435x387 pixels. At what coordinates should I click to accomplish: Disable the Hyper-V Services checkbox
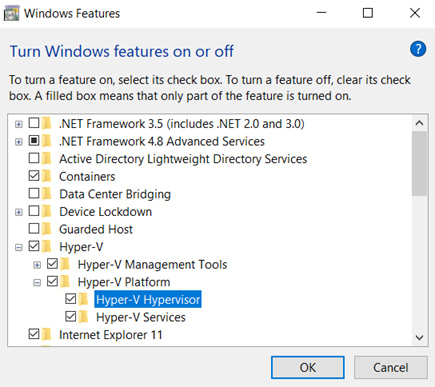coord(71,316)
